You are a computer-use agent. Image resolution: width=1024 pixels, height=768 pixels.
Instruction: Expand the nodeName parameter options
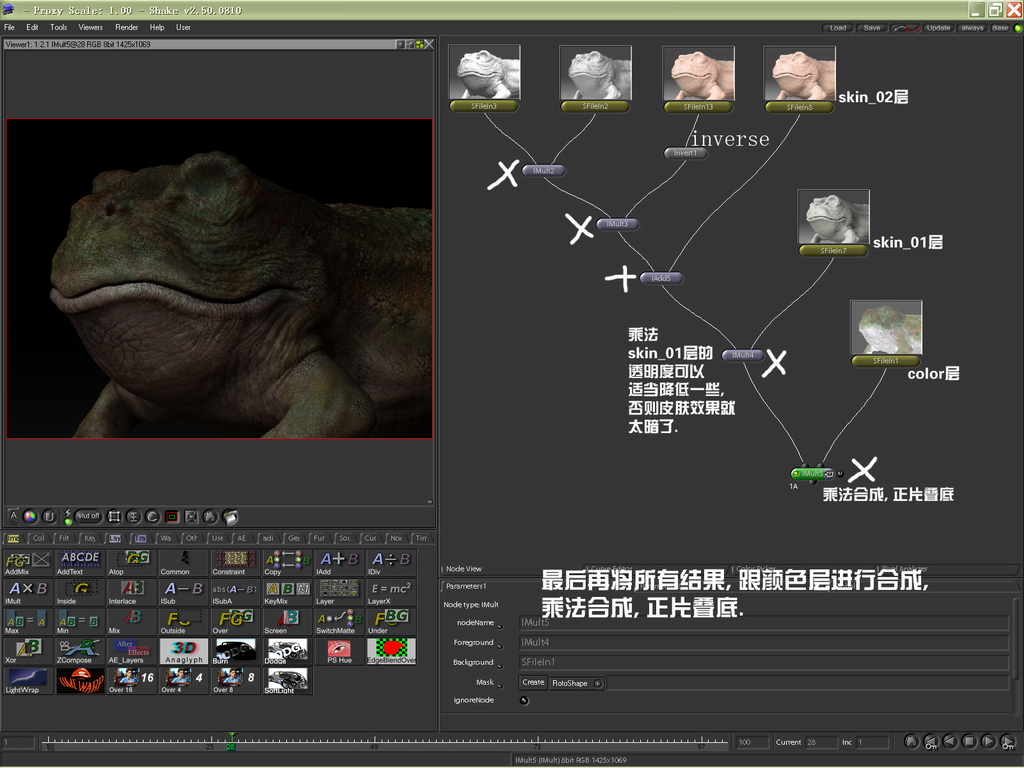(500, 626)
